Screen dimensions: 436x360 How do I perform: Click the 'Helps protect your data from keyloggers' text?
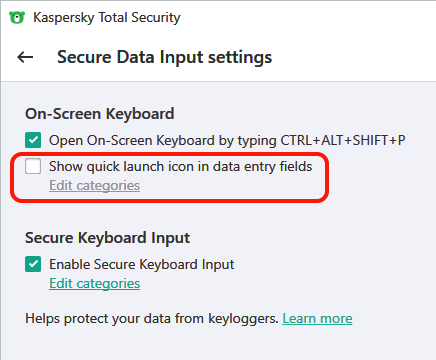(x=152, y=318)
